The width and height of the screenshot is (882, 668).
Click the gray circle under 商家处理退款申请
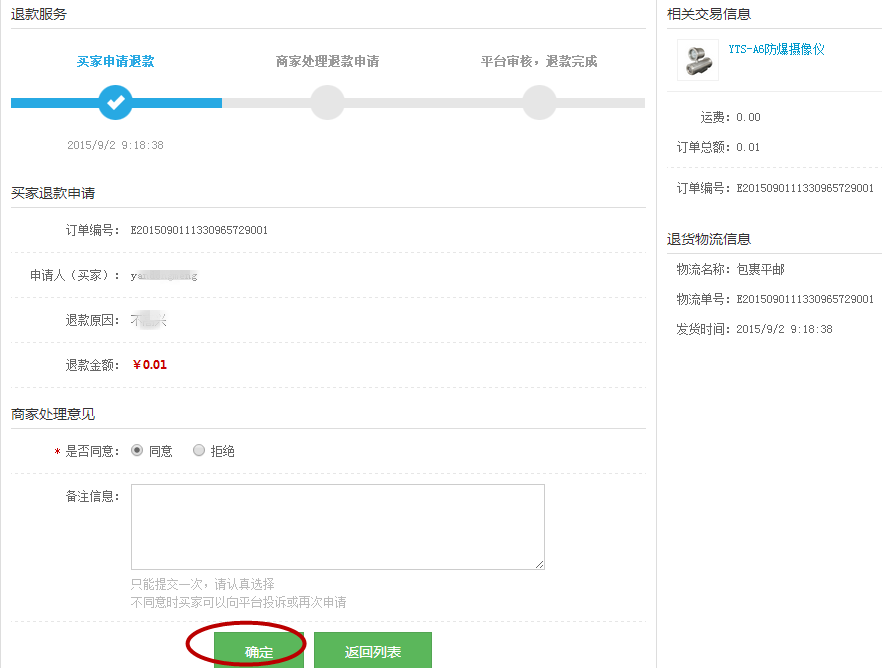(x=327, y=102)
